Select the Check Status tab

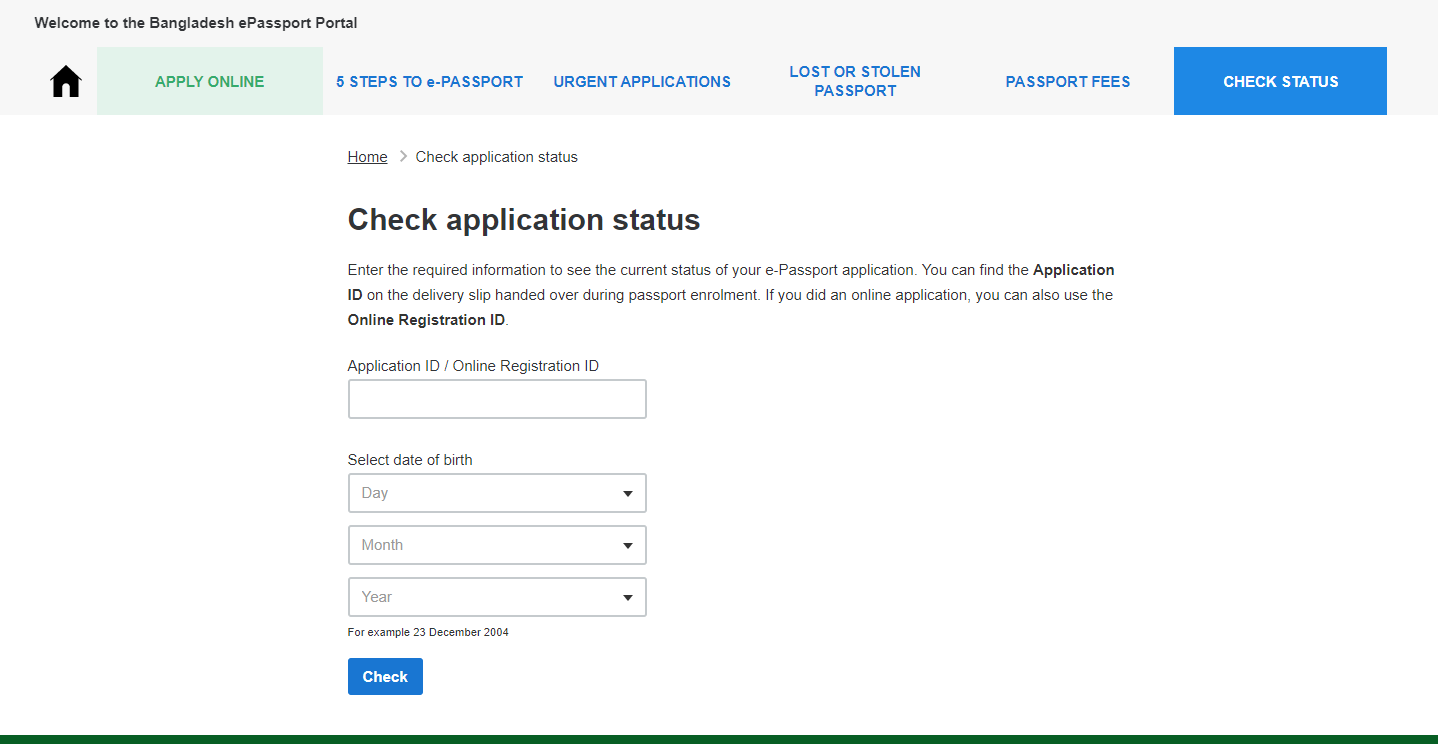point(1280,81)
